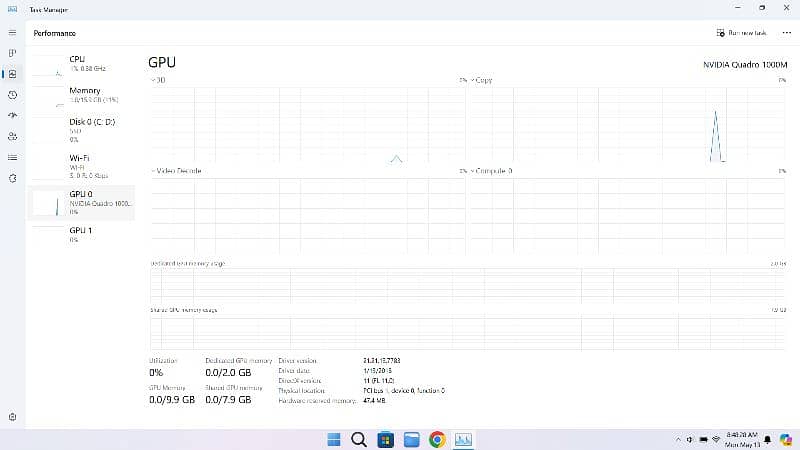Click the battery icon in tray
The image size is (800, 450).
[x=703, y=439]
